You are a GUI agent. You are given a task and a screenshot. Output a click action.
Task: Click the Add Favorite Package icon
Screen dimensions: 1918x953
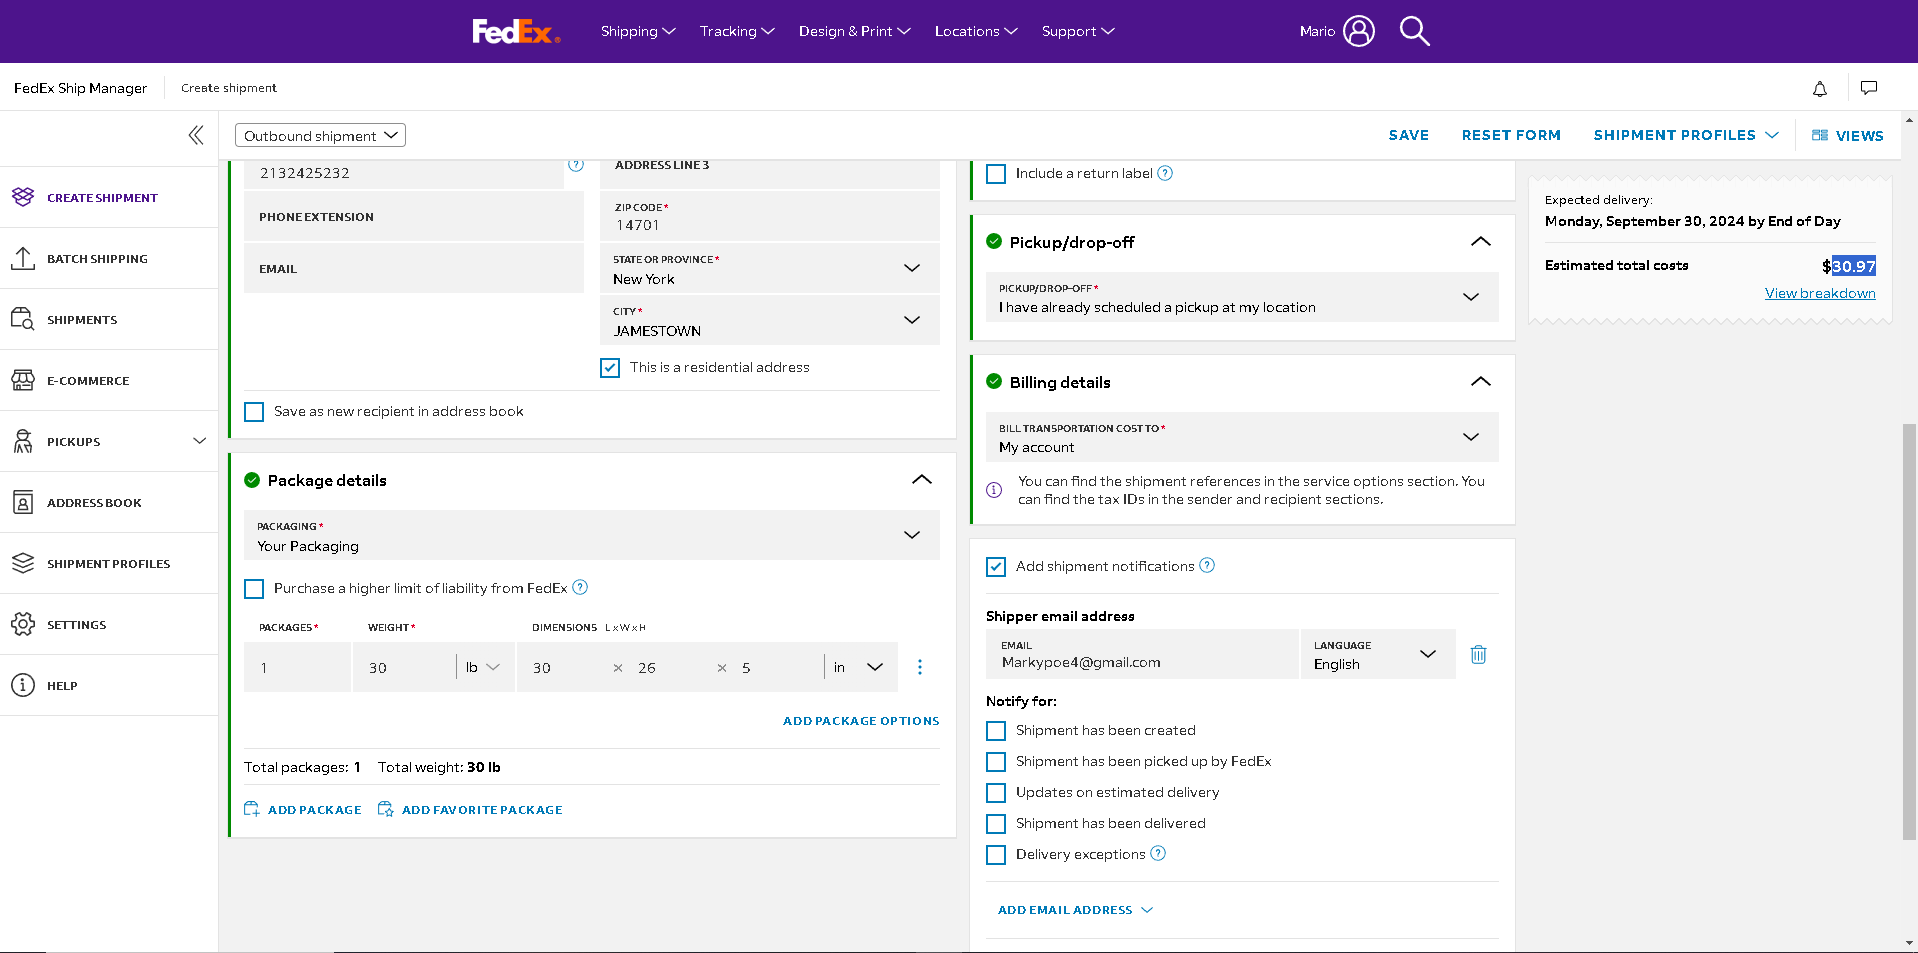[x=386, y=809]
